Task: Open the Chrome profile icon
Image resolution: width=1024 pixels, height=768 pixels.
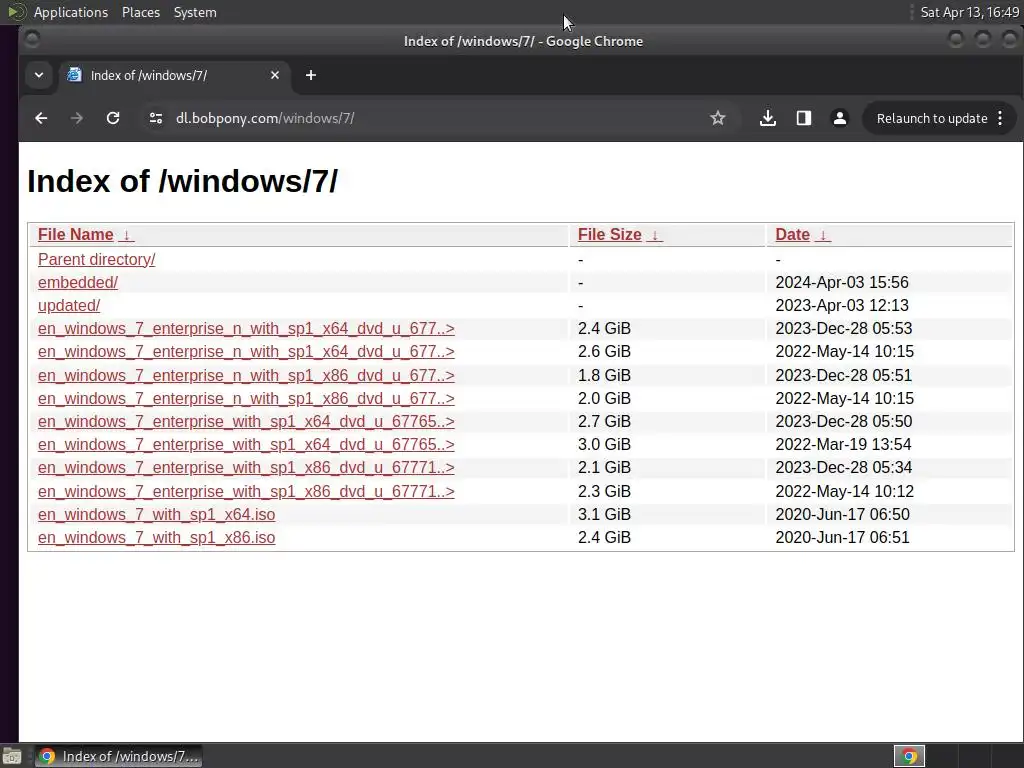Action: 840,118
